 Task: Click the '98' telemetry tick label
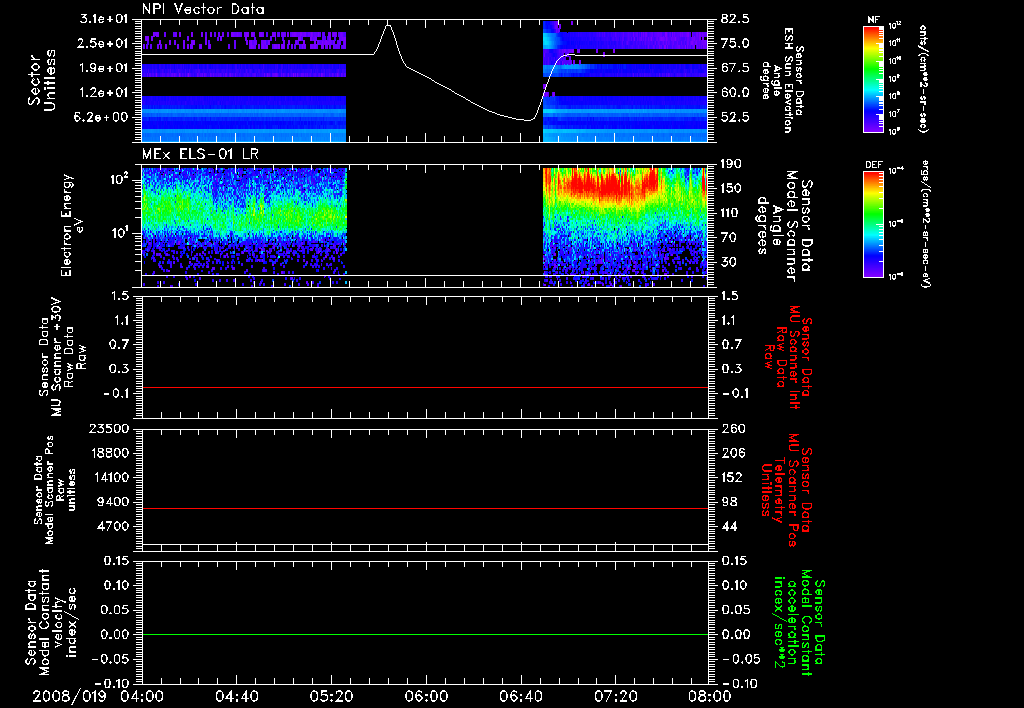[729, 502]
